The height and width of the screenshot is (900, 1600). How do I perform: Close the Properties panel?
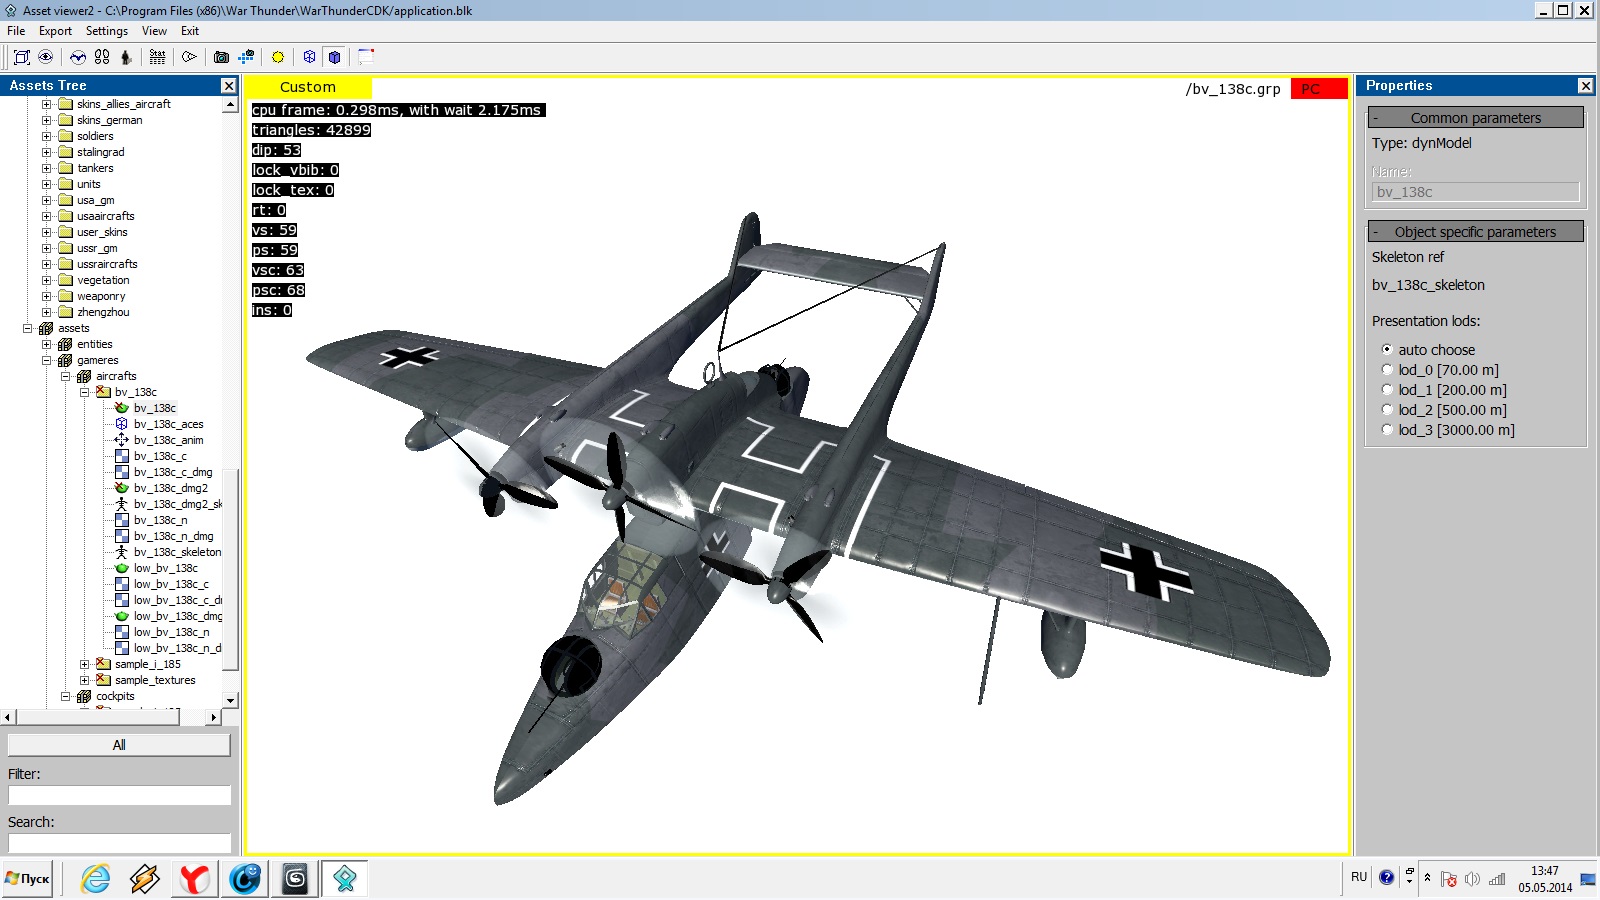click(x=1585, y=86)
